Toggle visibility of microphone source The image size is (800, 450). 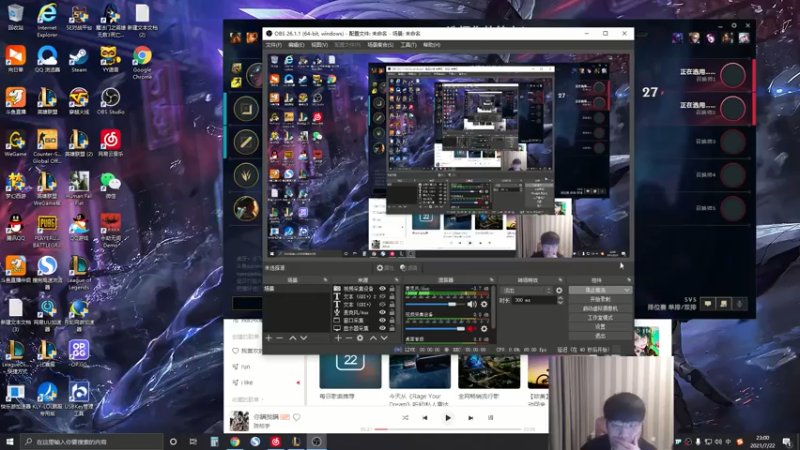tap(382, 312)
